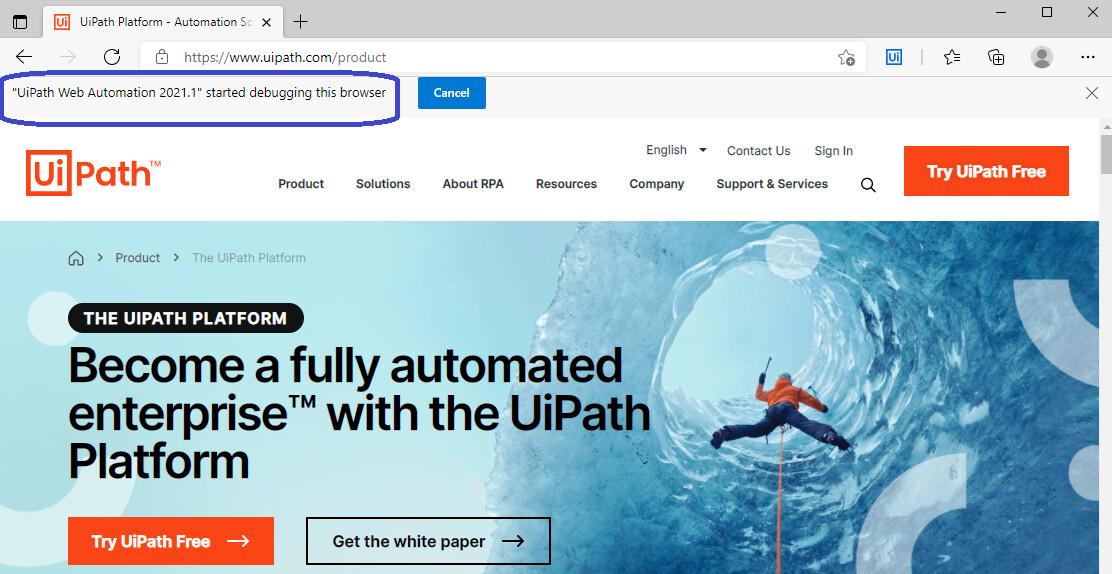
Task: Open a new browser tab
Action: tap(301, 22)
